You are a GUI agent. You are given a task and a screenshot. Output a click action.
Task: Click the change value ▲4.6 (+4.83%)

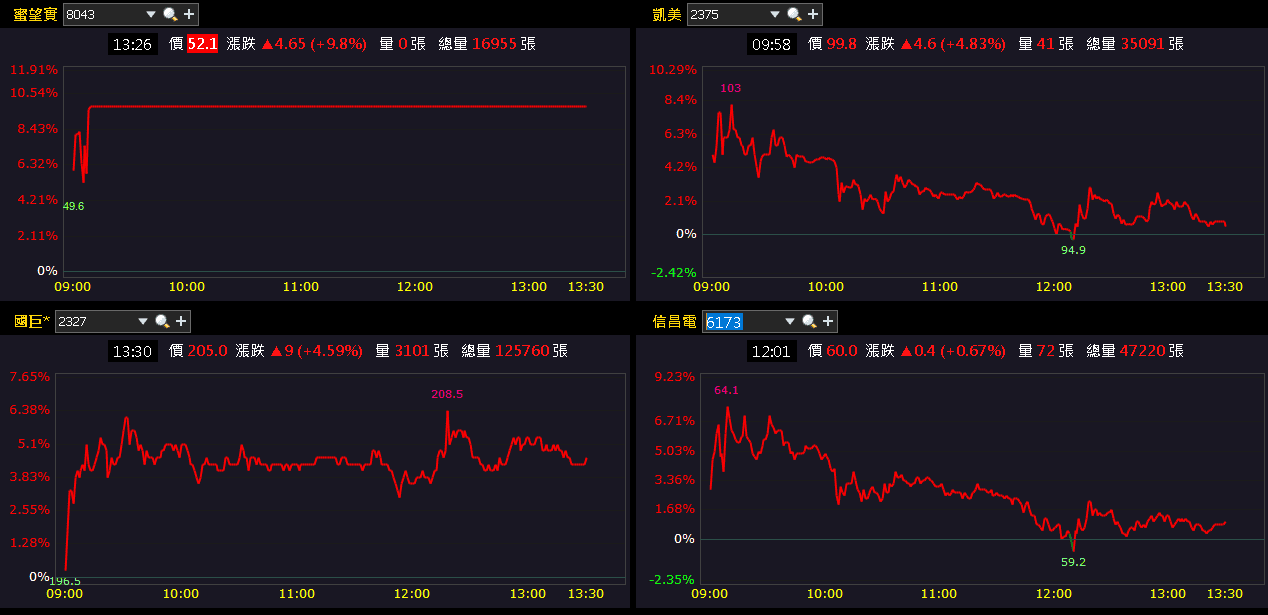953,44
